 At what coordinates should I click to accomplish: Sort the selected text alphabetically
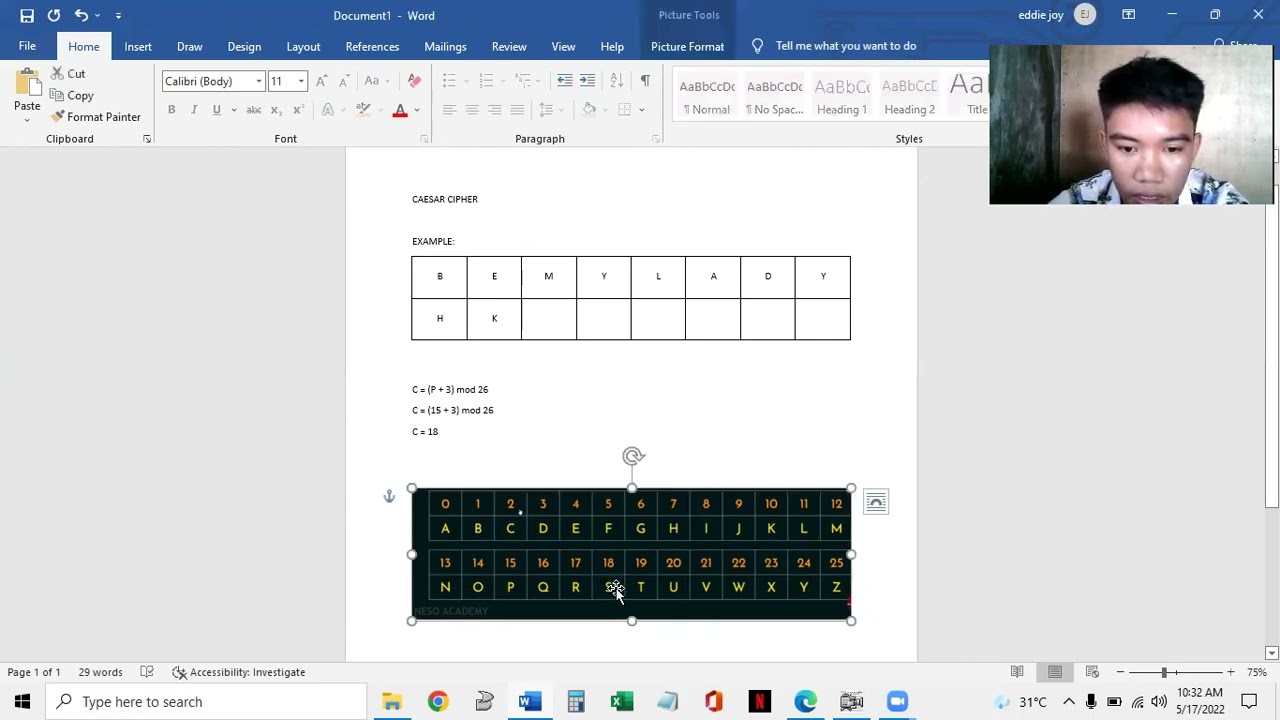pyautogui.click(x=617, y=81)
